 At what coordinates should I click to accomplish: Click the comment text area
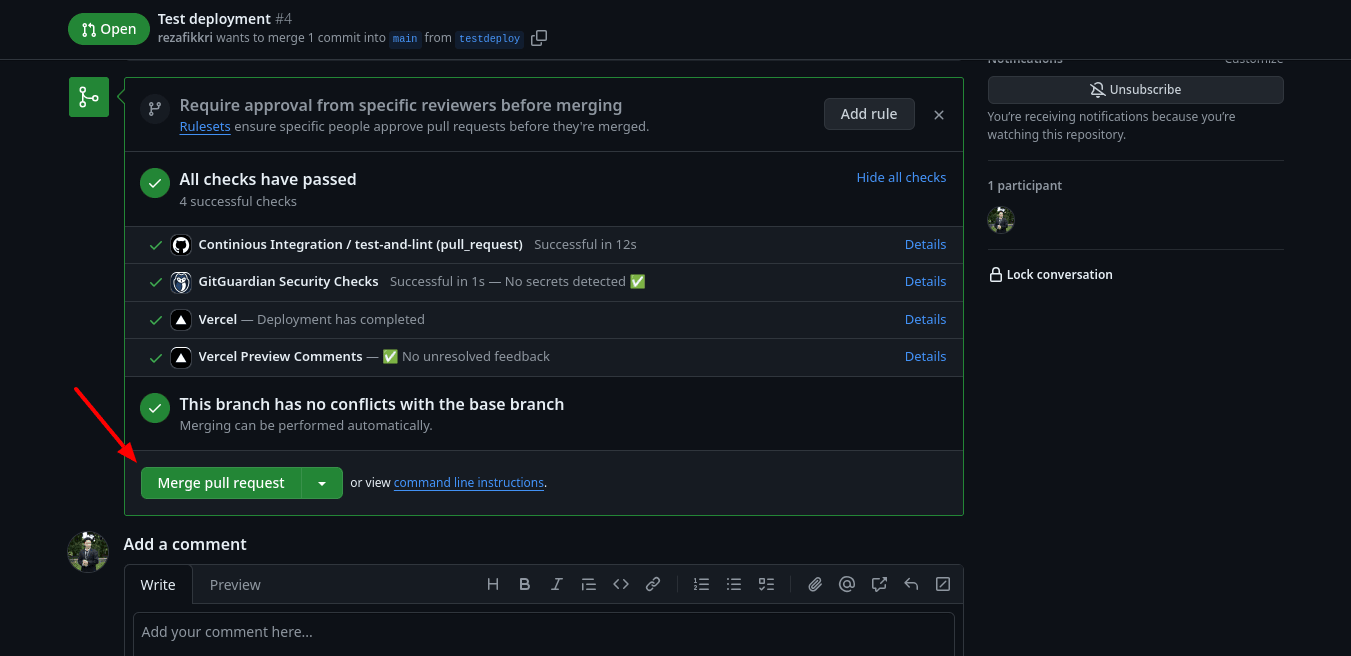[543, 634]
